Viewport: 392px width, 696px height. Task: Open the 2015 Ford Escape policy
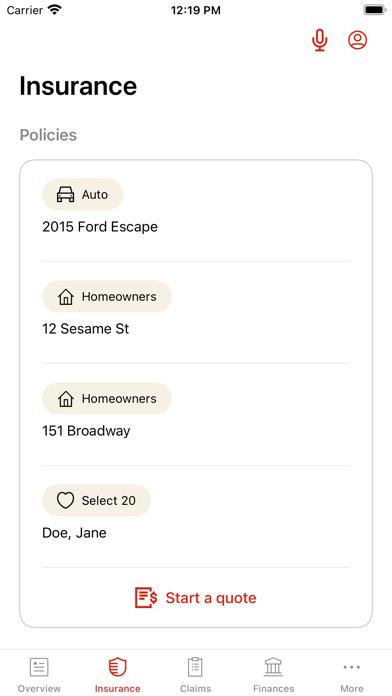[196, 210]
